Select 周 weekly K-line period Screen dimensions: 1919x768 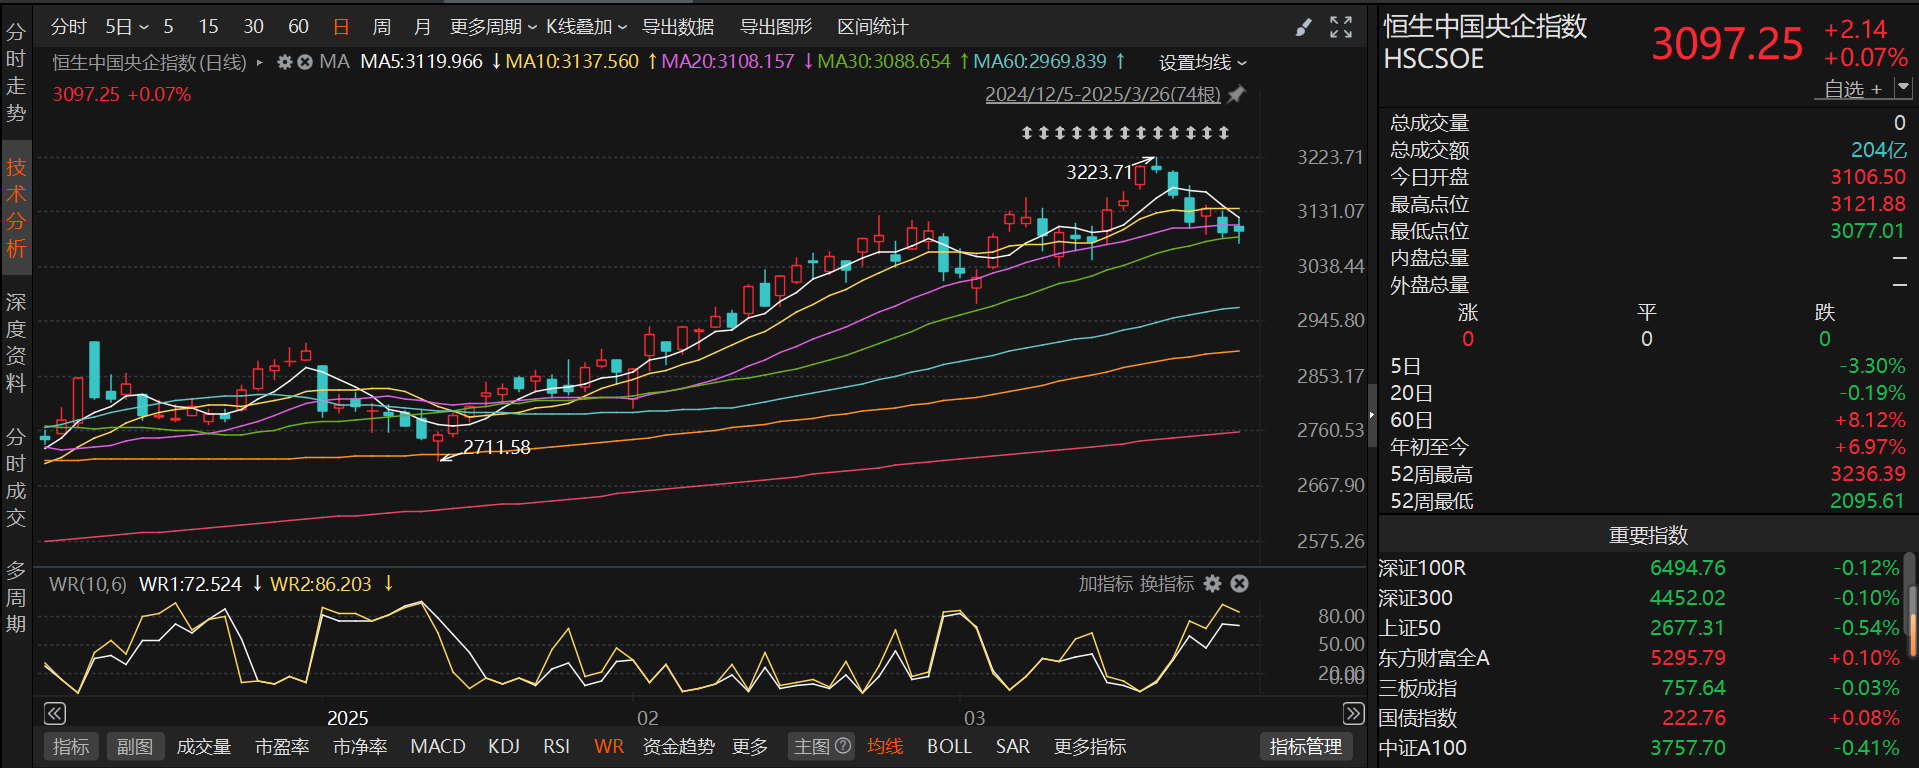click(x=382, y=27)
